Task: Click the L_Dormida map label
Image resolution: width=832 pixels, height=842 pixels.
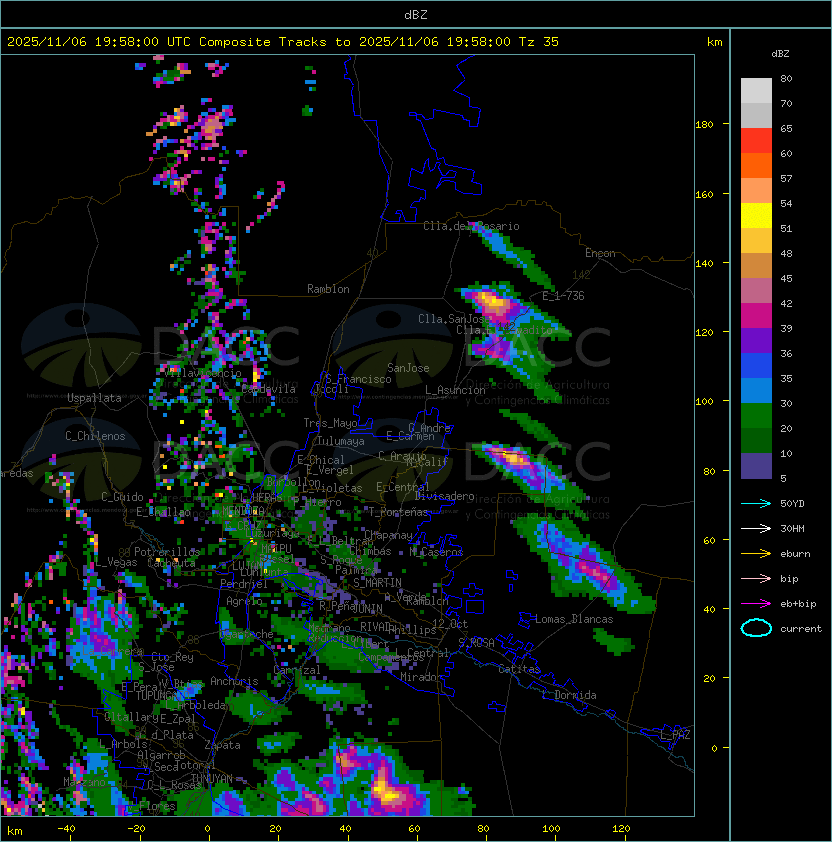Action: point(569,695)
